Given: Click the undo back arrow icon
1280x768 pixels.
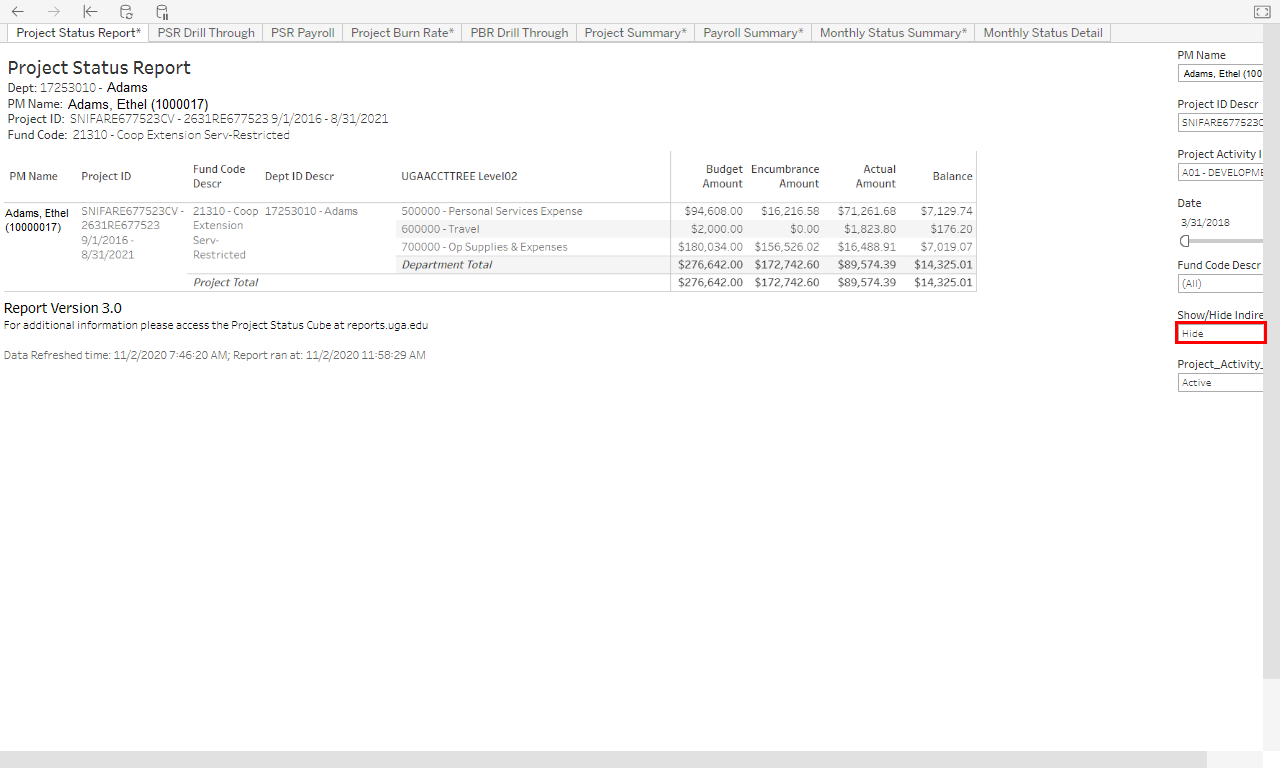Looking at the screenshot, I should pos(18,12).
